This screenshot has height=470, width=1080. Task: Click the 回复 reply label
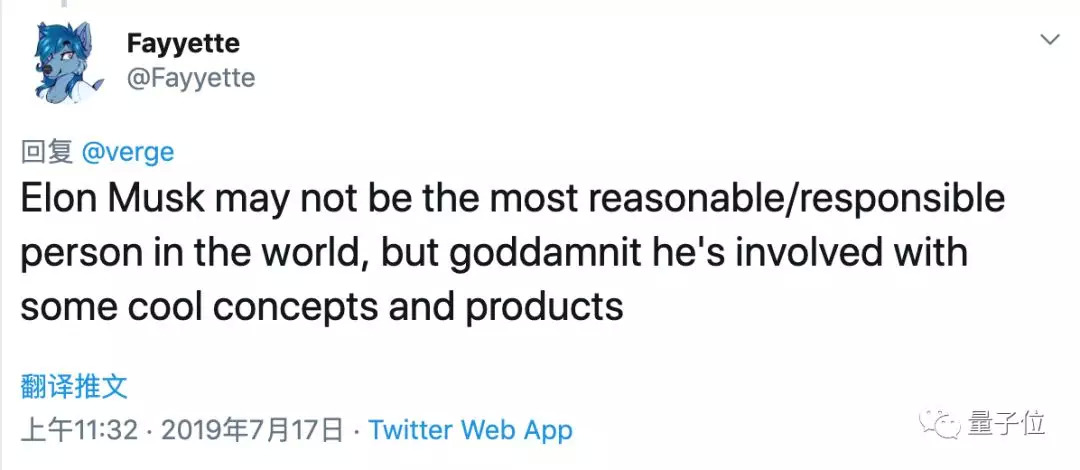(x=47, y=152)
